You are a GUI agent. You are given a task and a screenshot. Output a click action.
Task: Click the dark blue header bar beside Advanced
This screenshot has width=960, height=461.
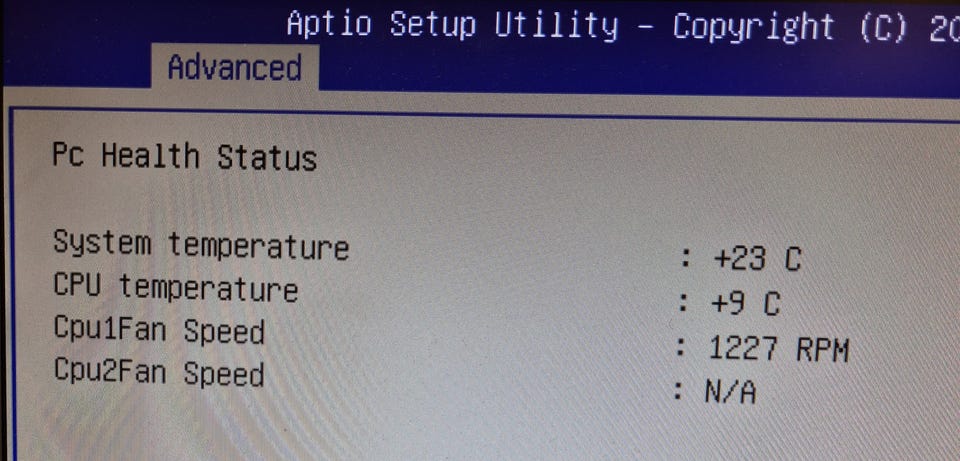(639, 70)
